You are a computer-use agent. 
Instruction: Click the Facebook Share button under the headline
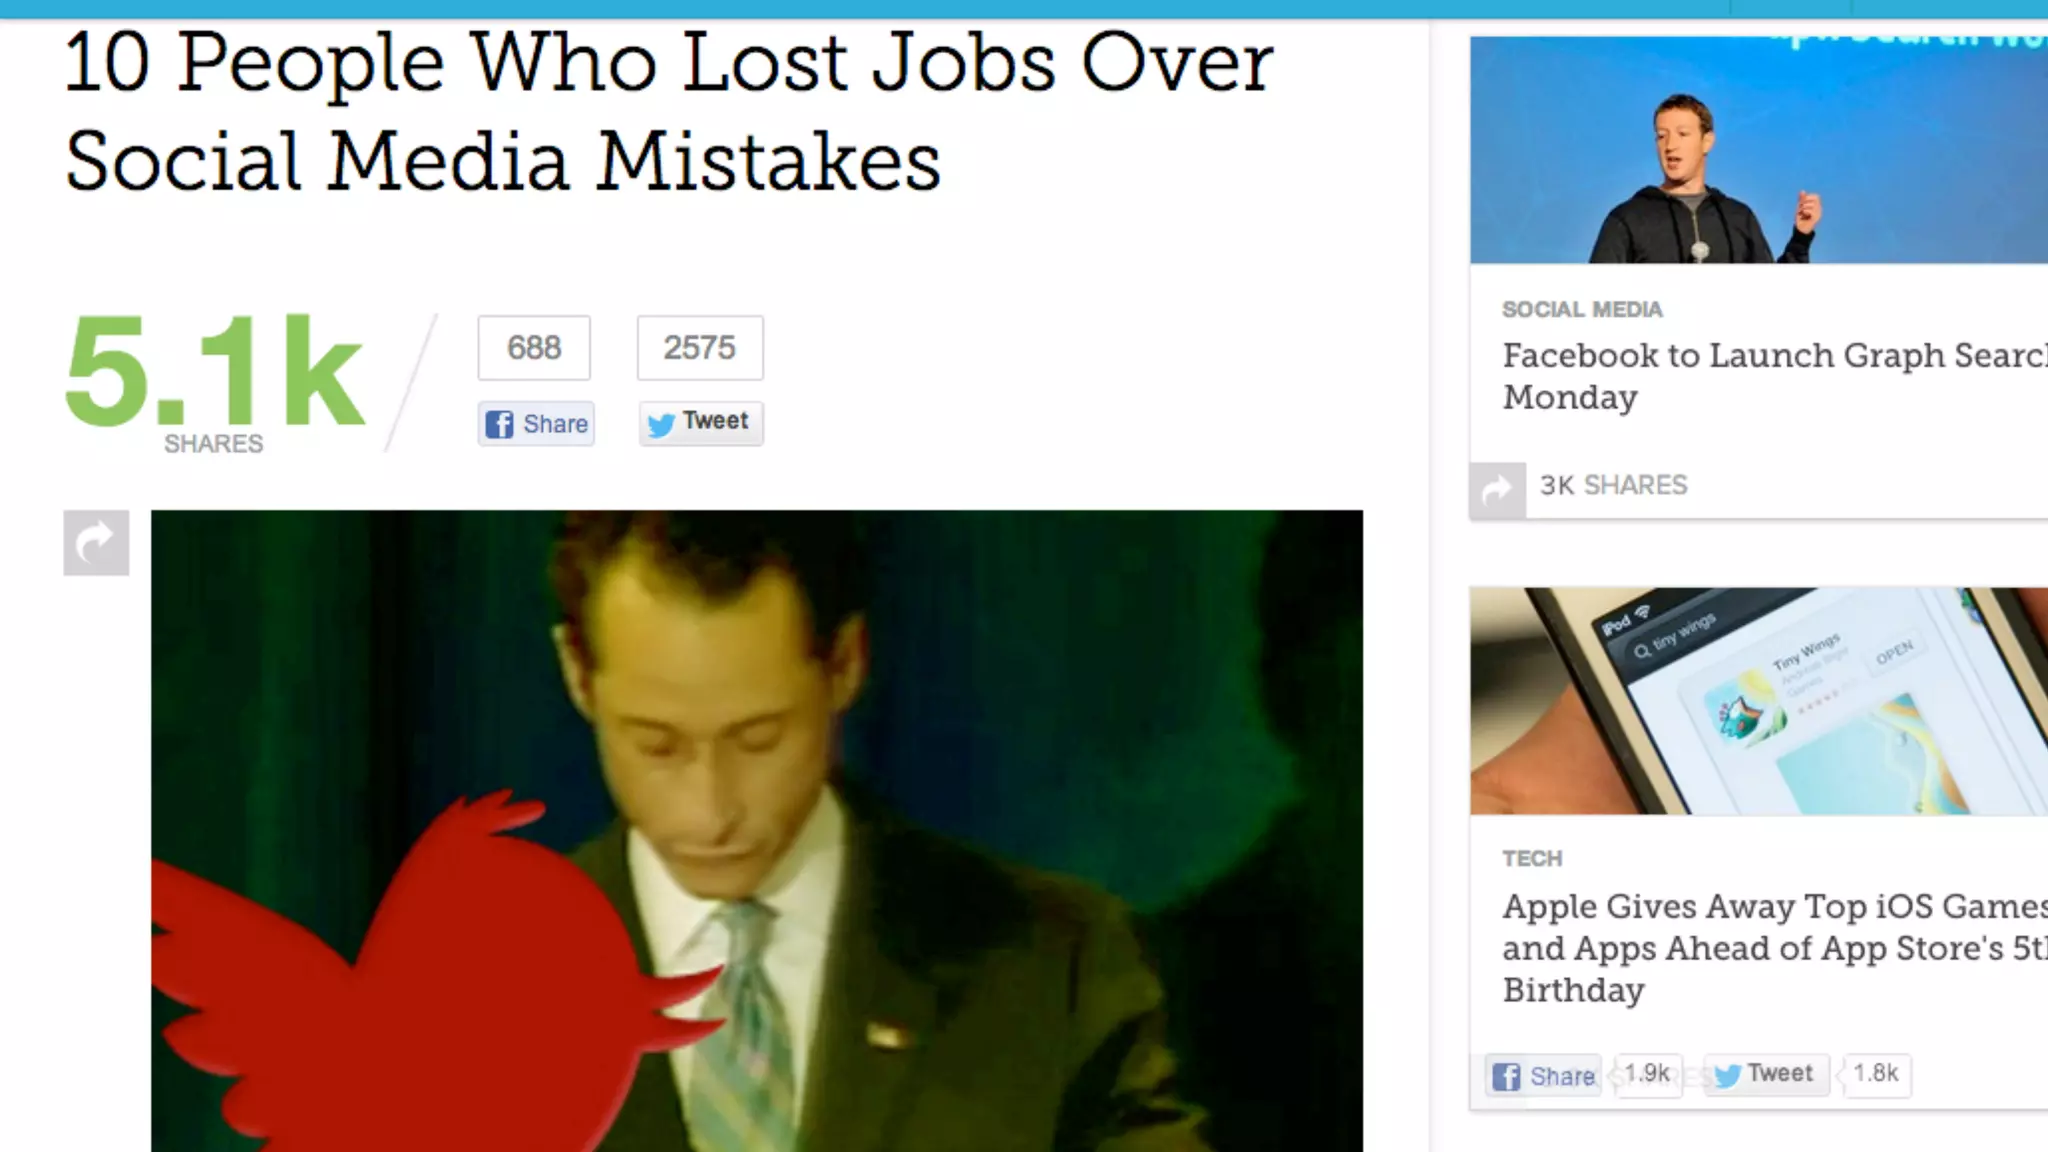coord(536,423)
